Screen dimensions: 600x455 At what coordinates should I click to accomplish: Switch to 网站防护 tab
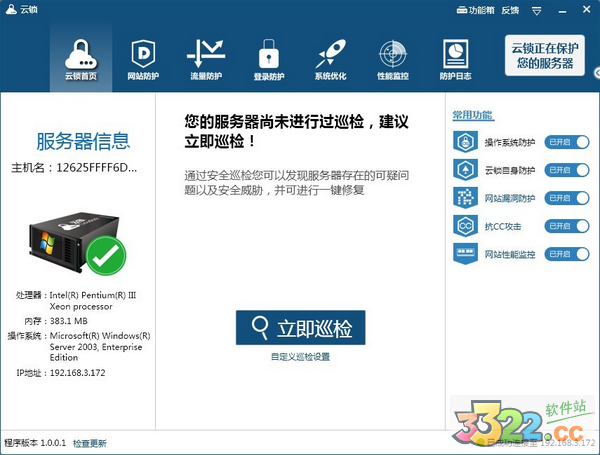tap(143, 60)
